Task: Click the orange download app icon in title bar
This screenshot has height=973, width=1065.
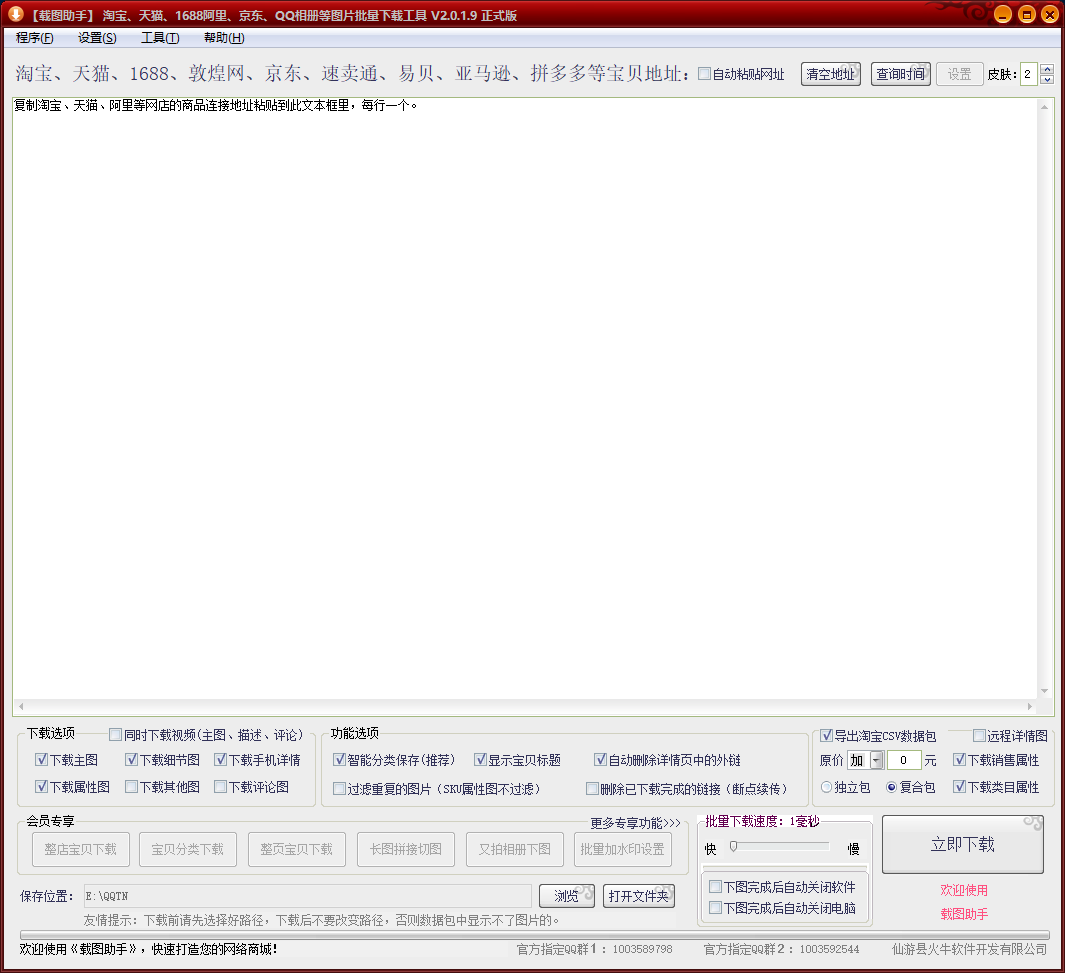Action: coord(15,14)
